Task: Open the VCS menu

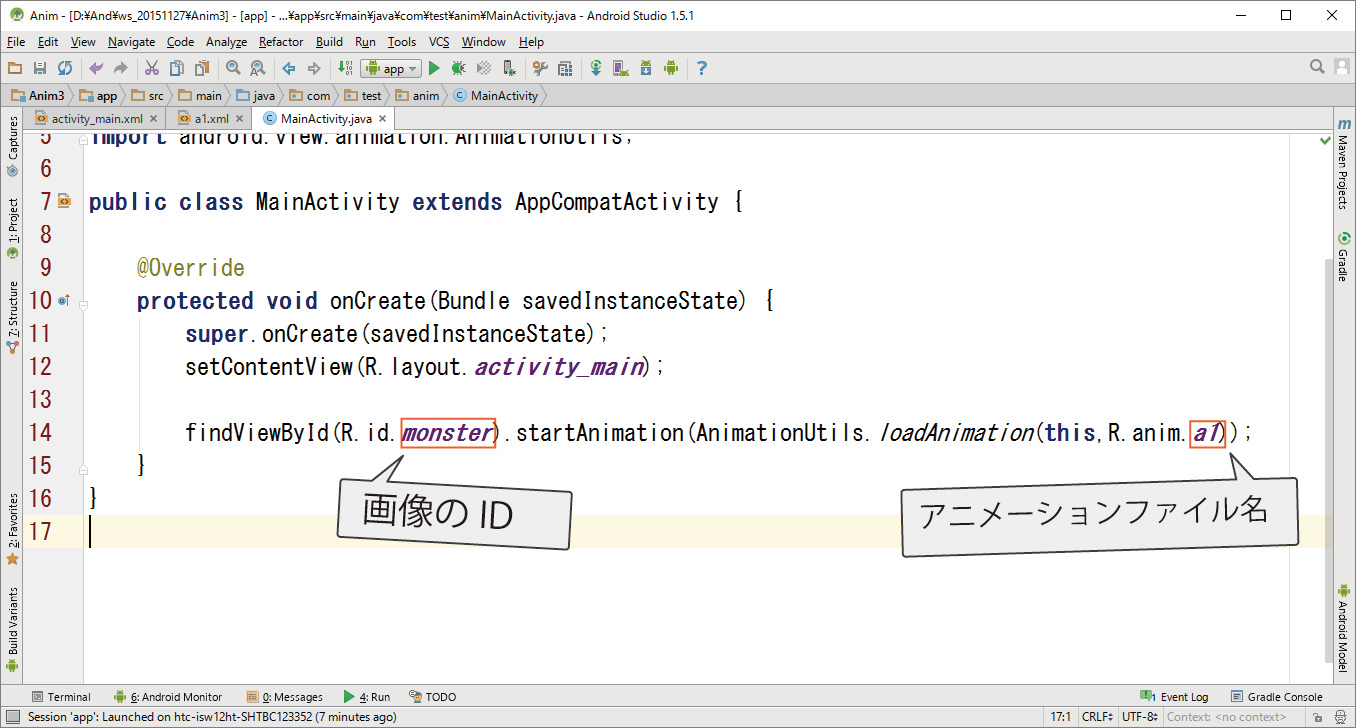Action: coord(439,42)
